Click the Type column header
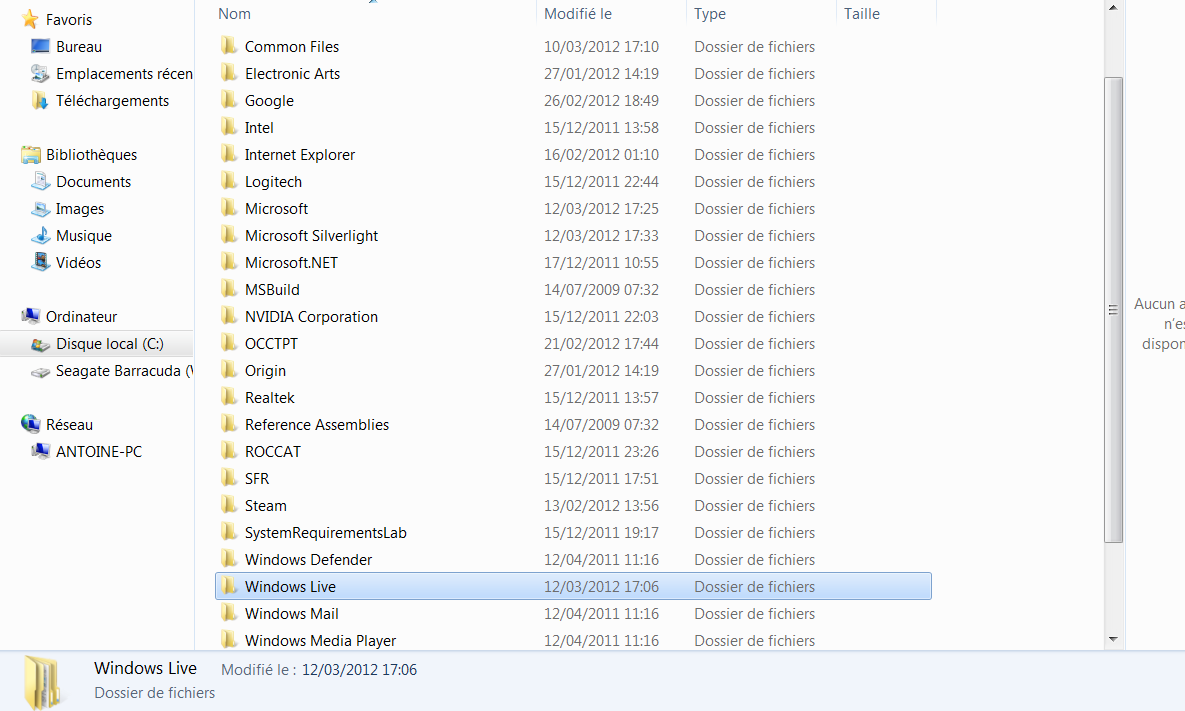This screenshot has height=711, width=1185. 710,14
